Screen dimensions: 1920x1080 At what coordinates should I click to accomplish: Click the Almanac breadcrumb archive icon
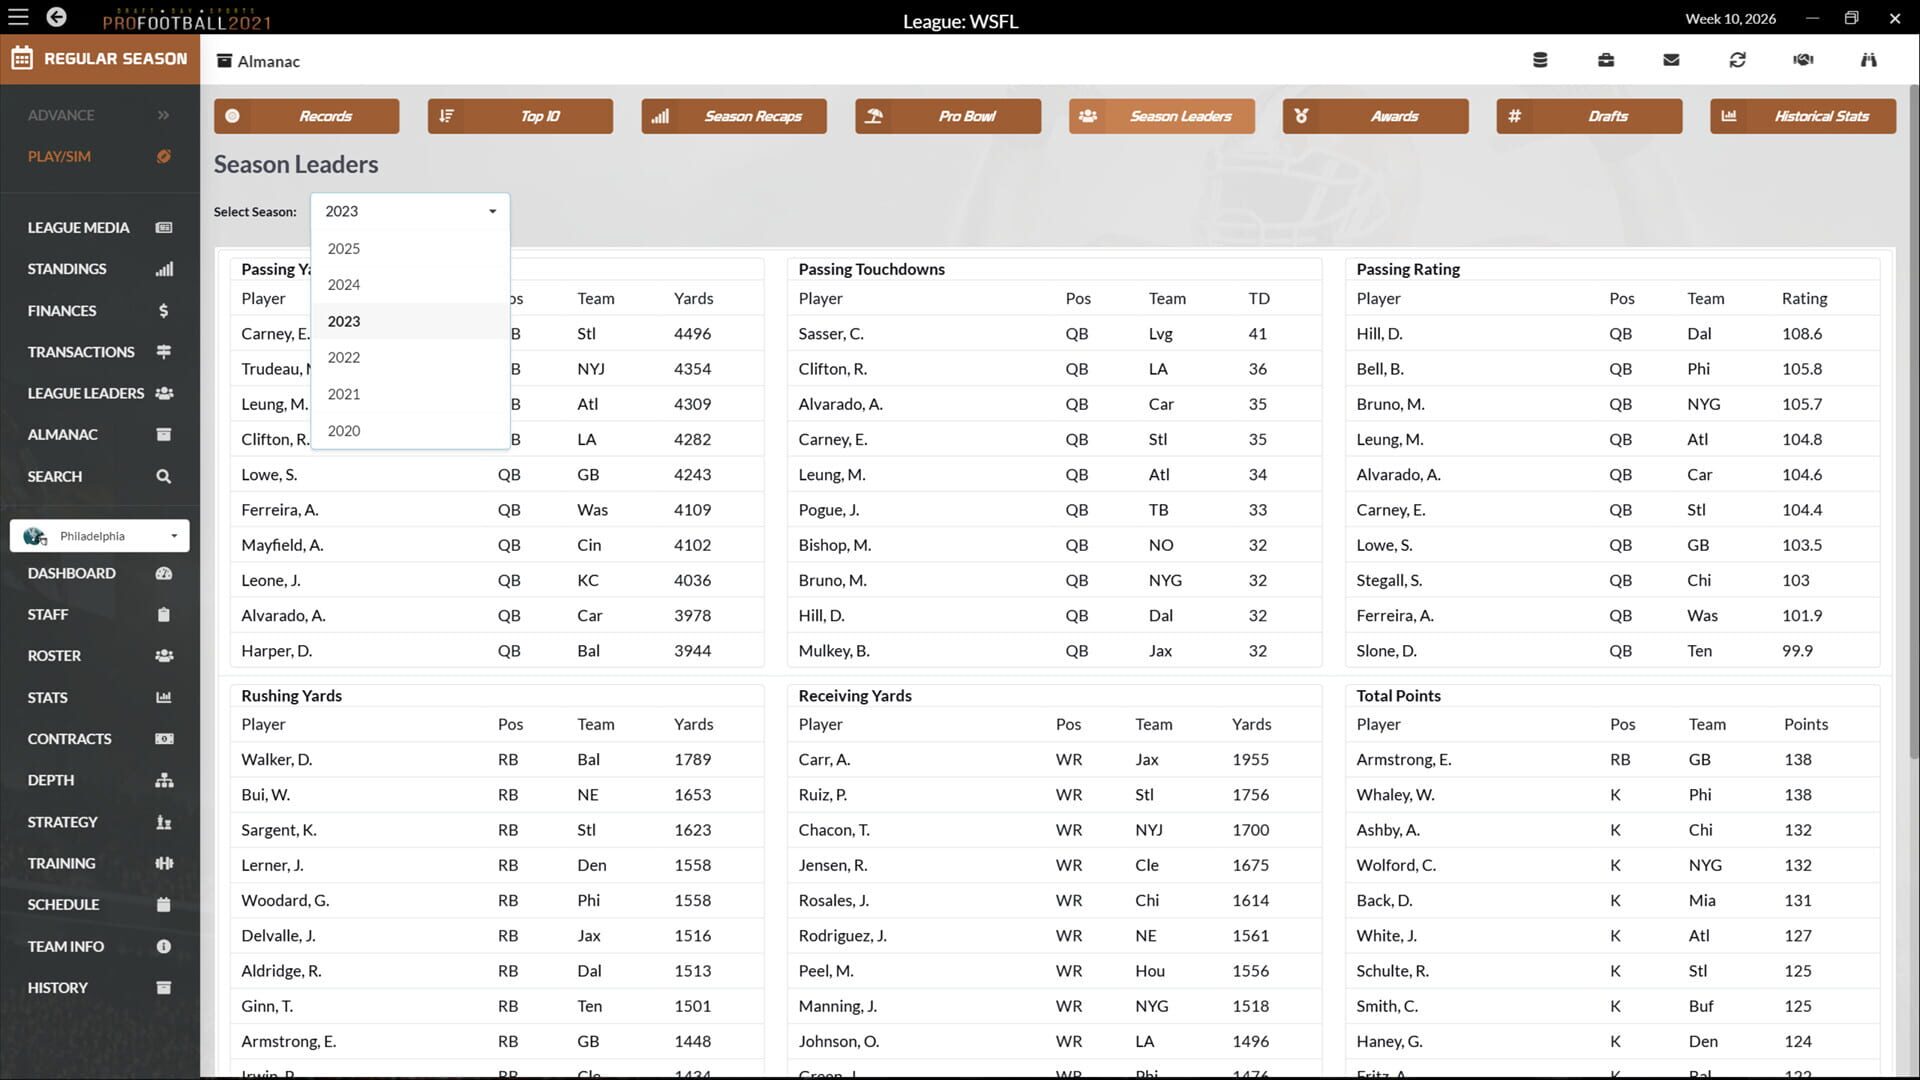[225, 61]
